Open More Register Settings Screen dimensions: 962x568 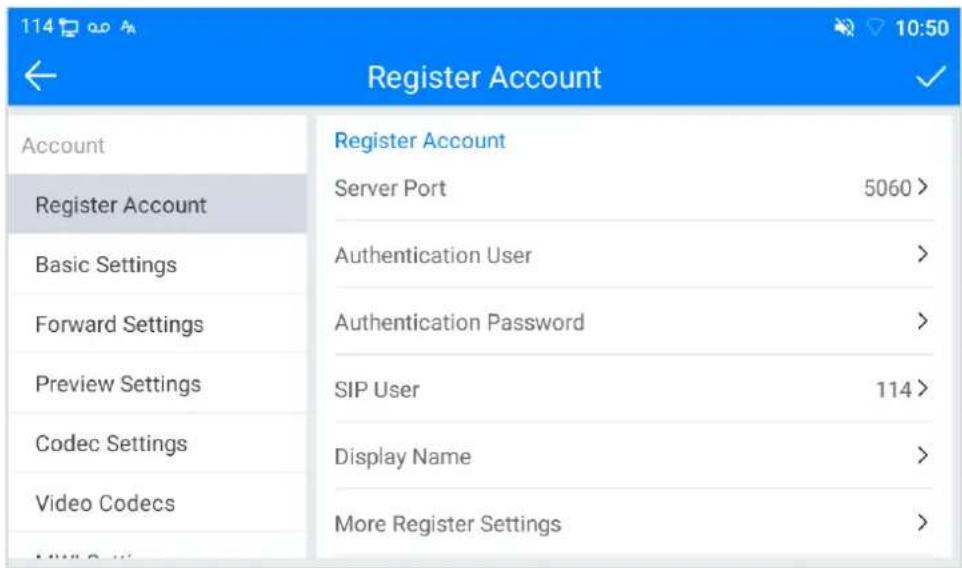click(634, 523)
